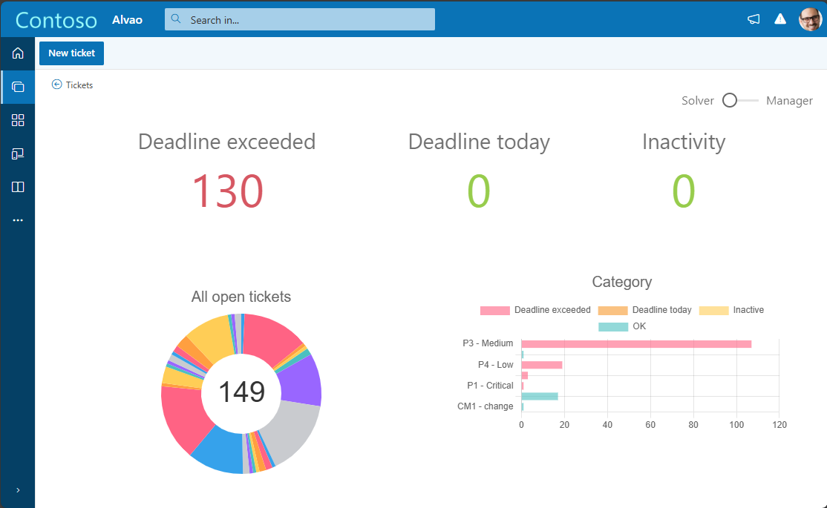This screenshot has height=508, width=827.
Task: Click the Tickets breadcrumb link
Action: 79,85
